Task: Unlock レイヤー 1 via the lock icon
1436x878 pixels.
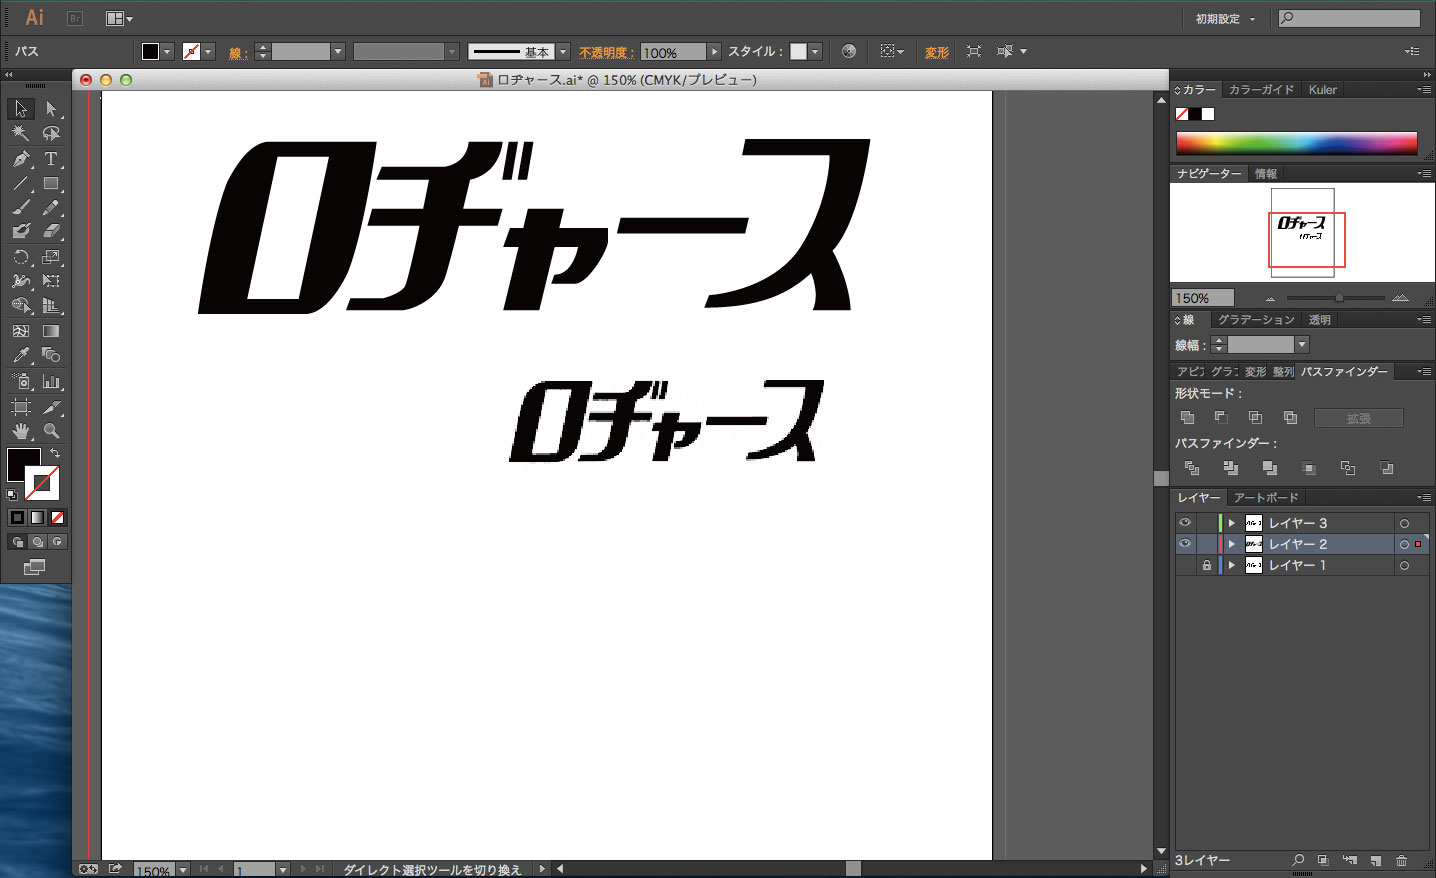Action: 1206,565
